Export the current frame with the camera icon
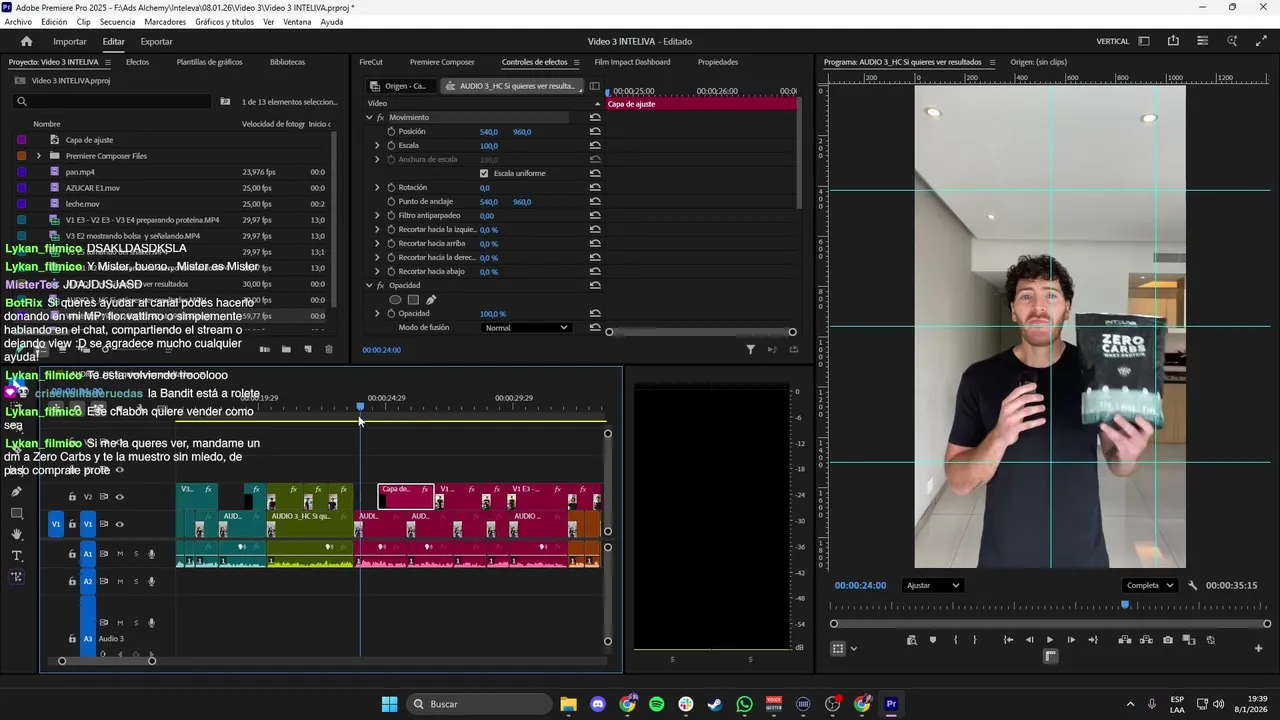1280x720 pixels. coord(1168,640)
